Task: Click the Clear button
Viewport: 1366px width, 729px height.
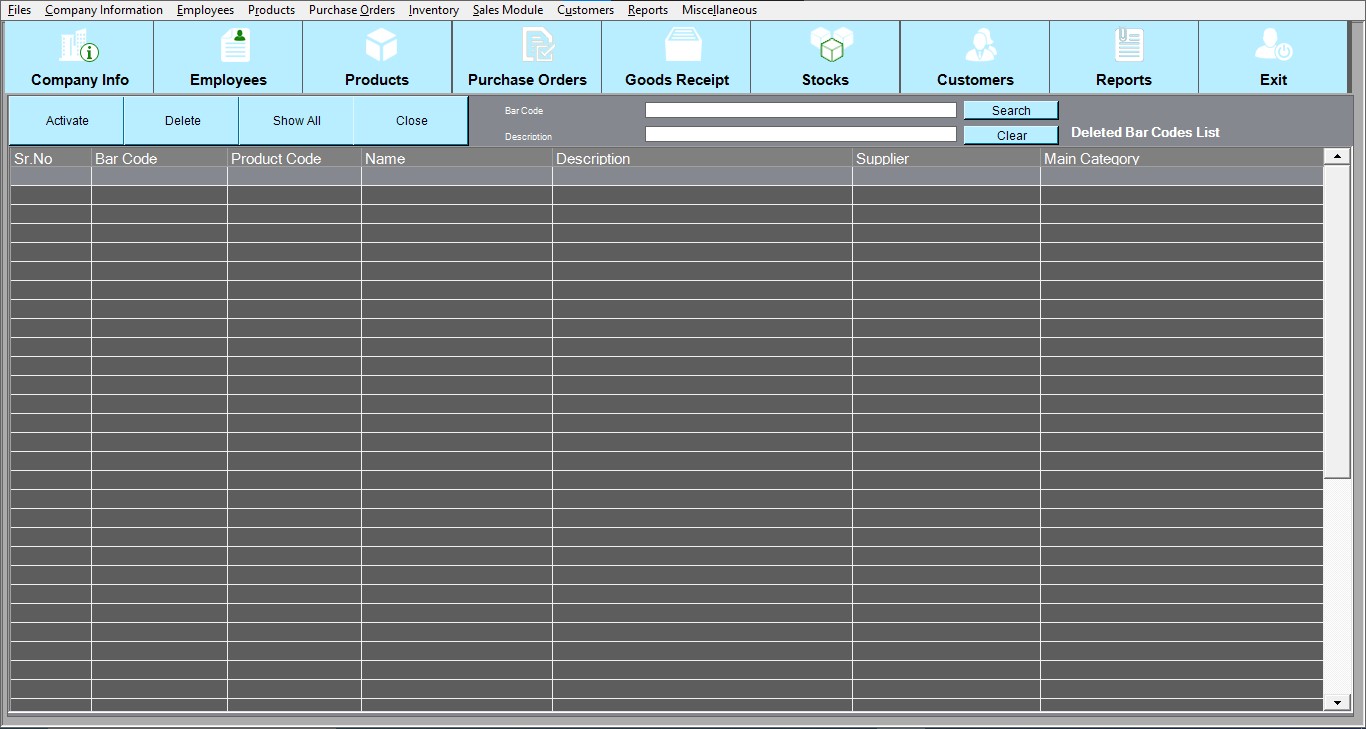Action: pos(1010,136)
